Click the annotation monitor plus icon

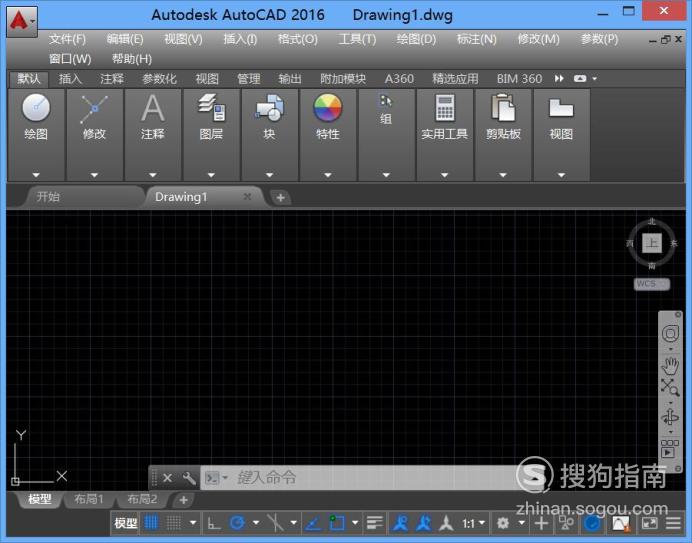coord(542,524)
